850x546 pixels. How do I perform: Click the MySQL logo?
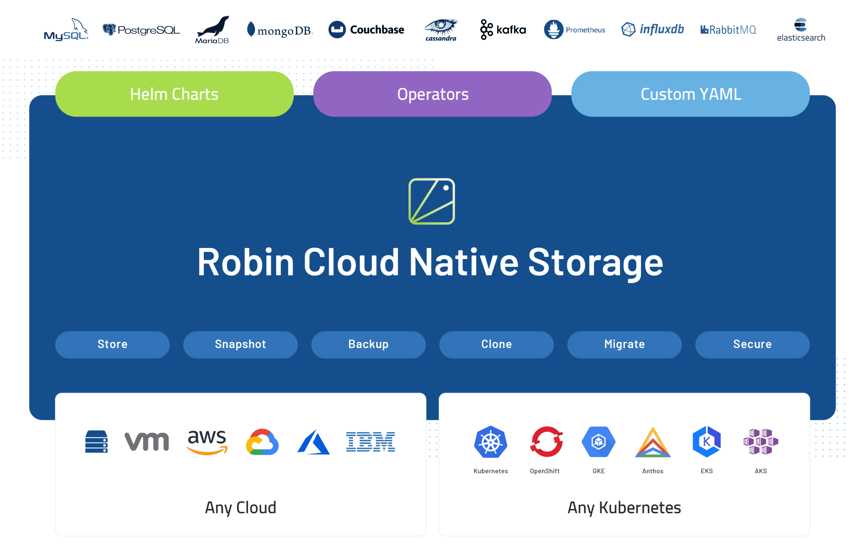point(66,30)
